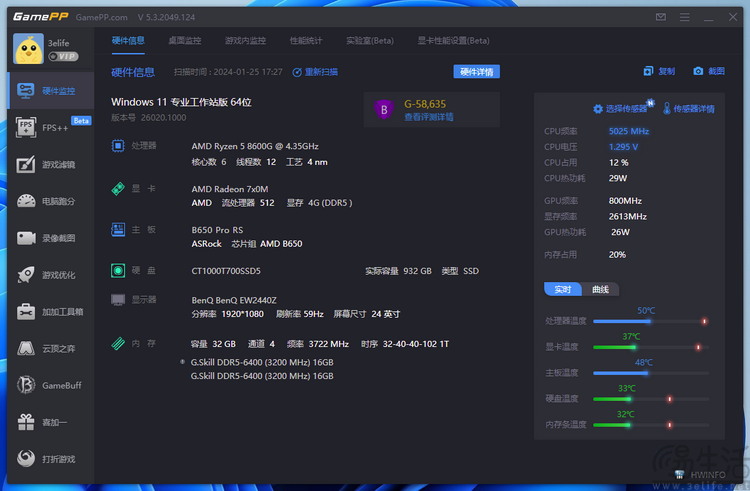Click the 显卡 graphics card icon
This screenshot has height=491, width=750.
coord(118,188)
